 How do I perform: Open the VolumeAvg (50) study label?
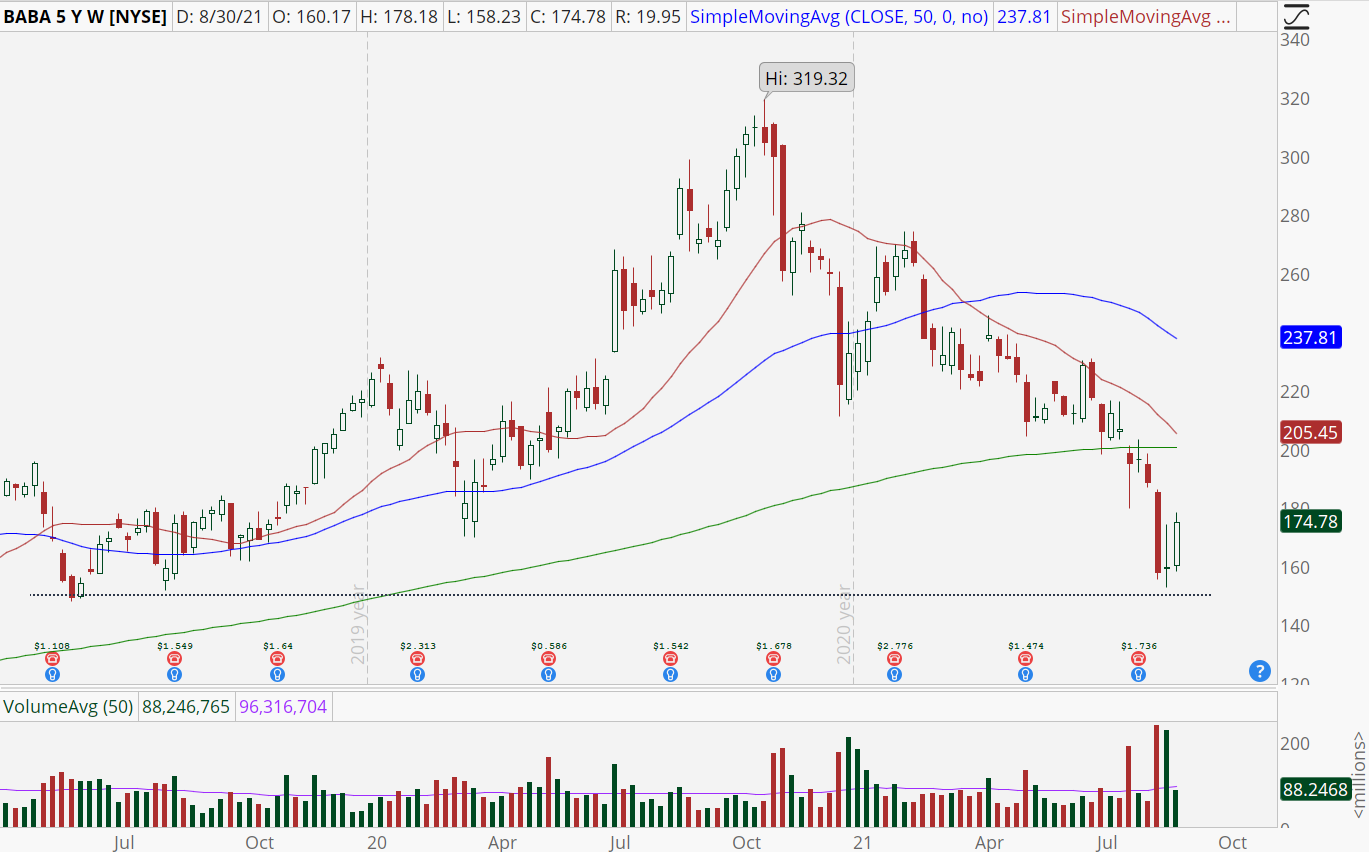pos(69,707)
